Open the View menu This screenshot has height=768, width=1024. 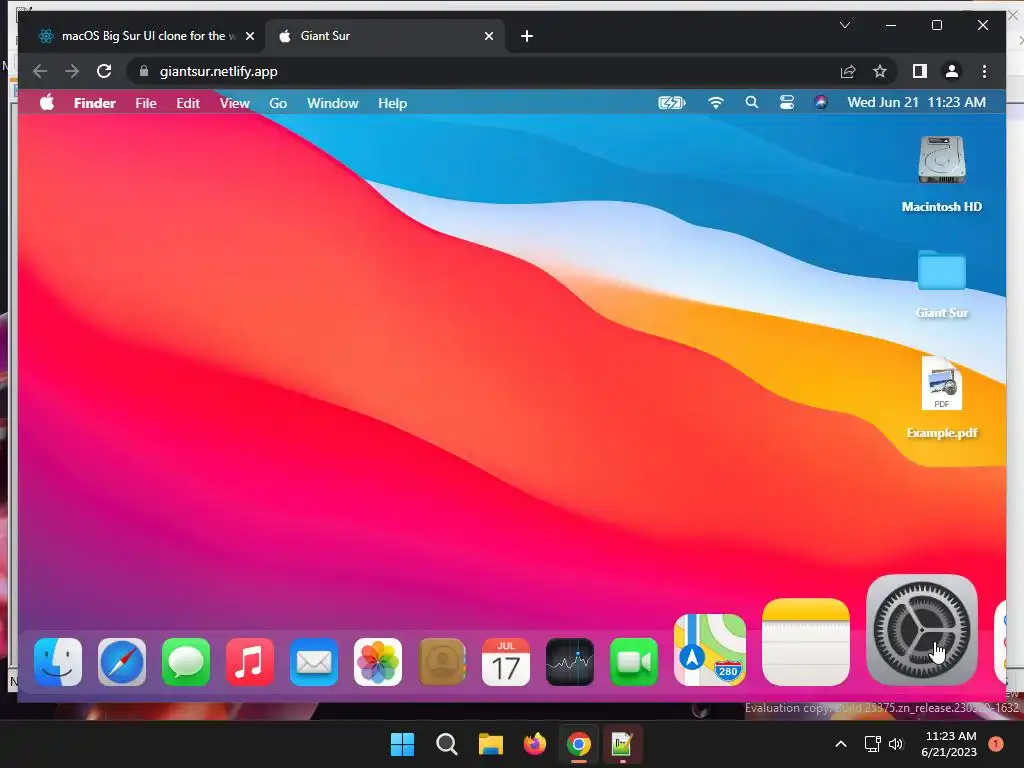(234, 103)
